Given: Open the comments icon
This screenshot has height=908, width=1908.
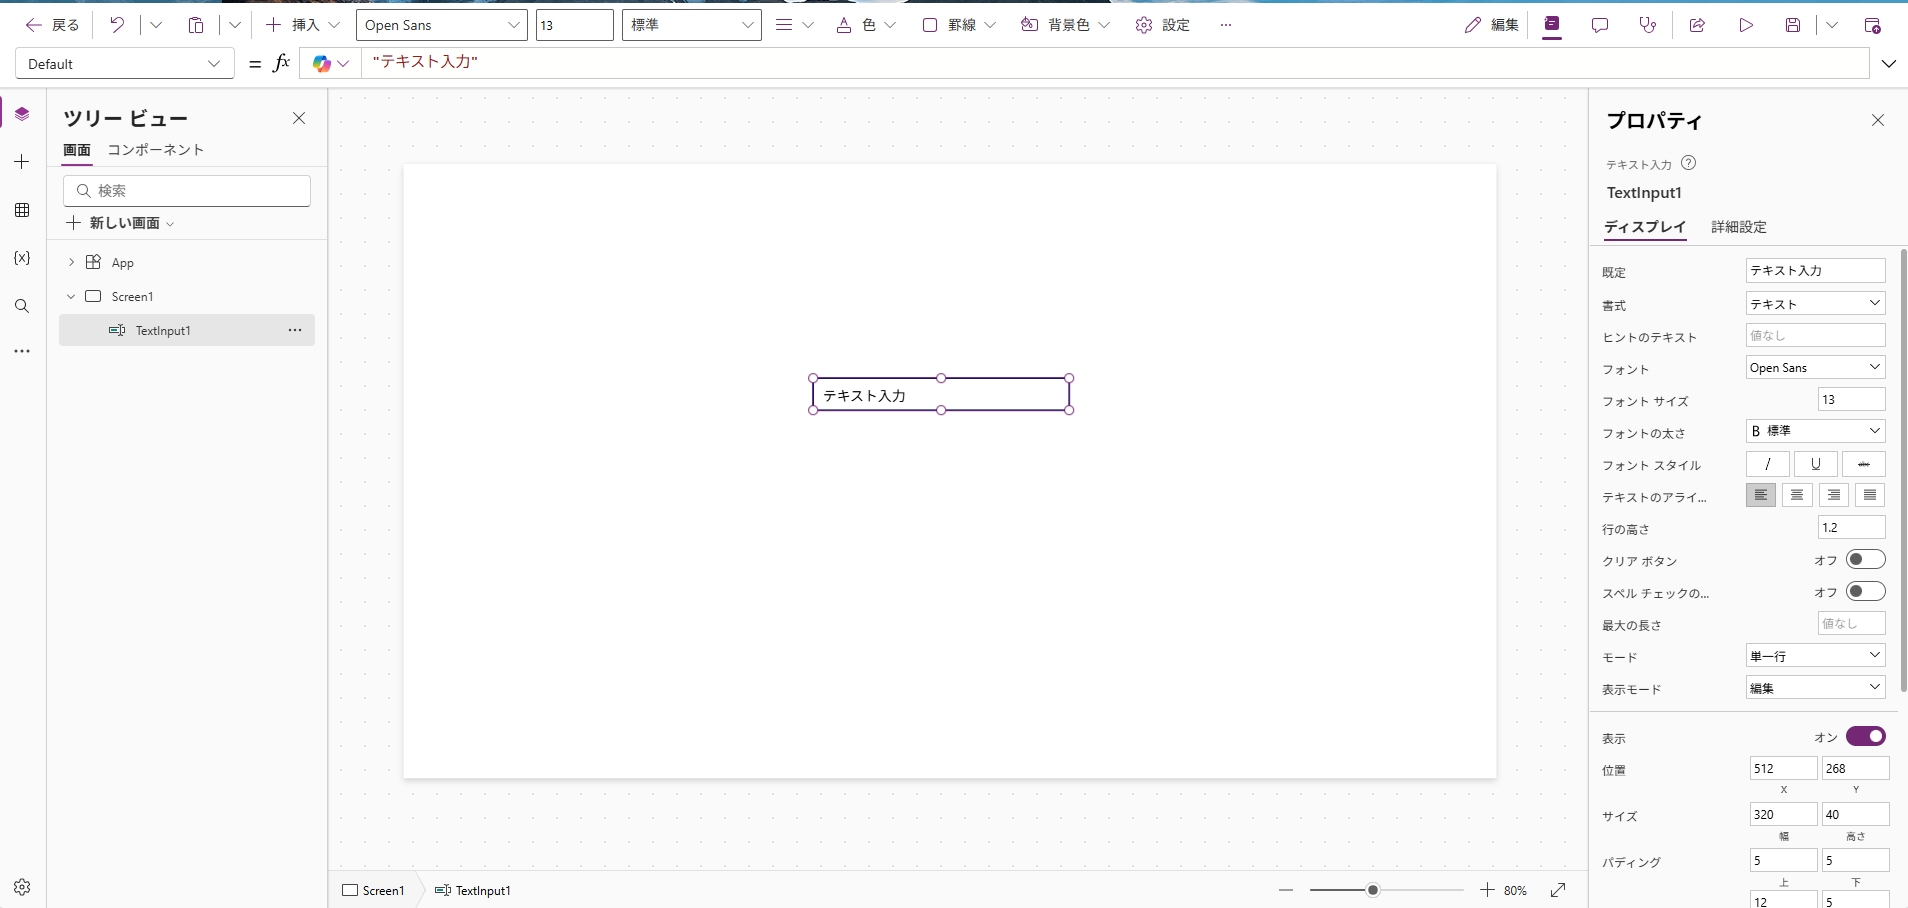Looking at the screenshot, I should click(1600, 25).
